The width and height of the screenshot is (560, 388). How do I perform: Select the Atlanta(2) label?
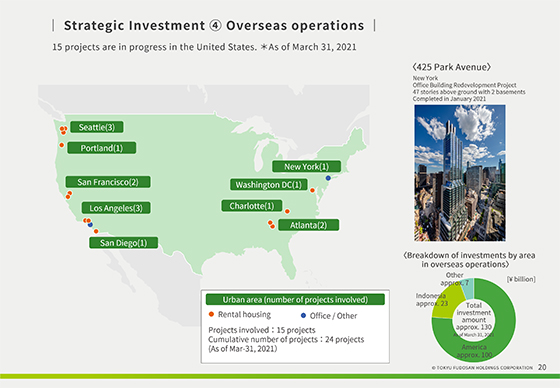[x=309, y=225]
